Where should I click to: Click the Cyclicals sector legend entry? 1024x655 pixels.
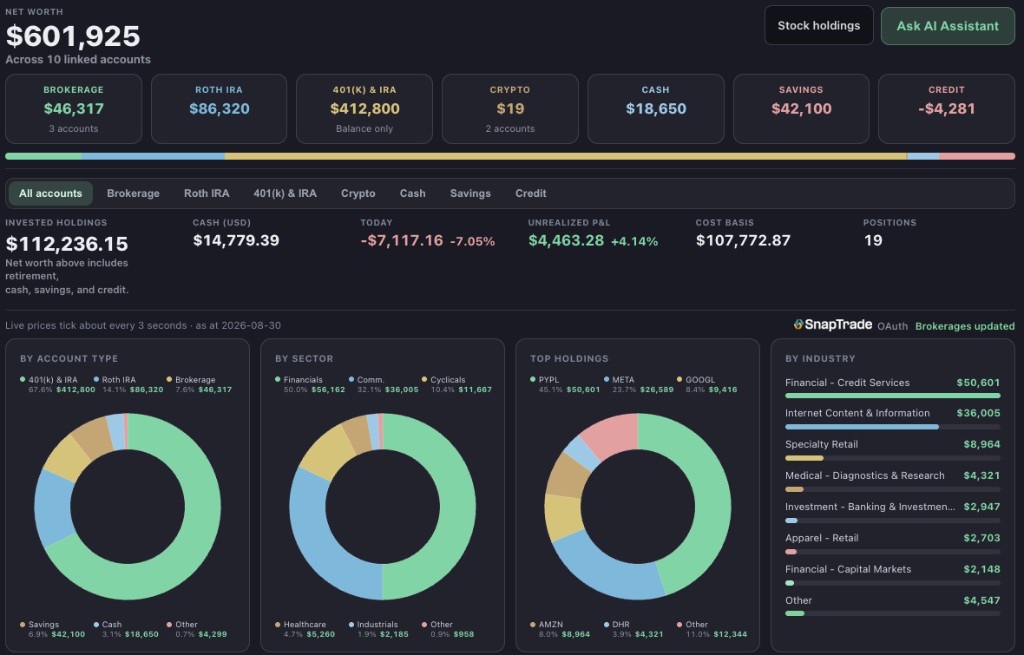(x=456, y=384)
